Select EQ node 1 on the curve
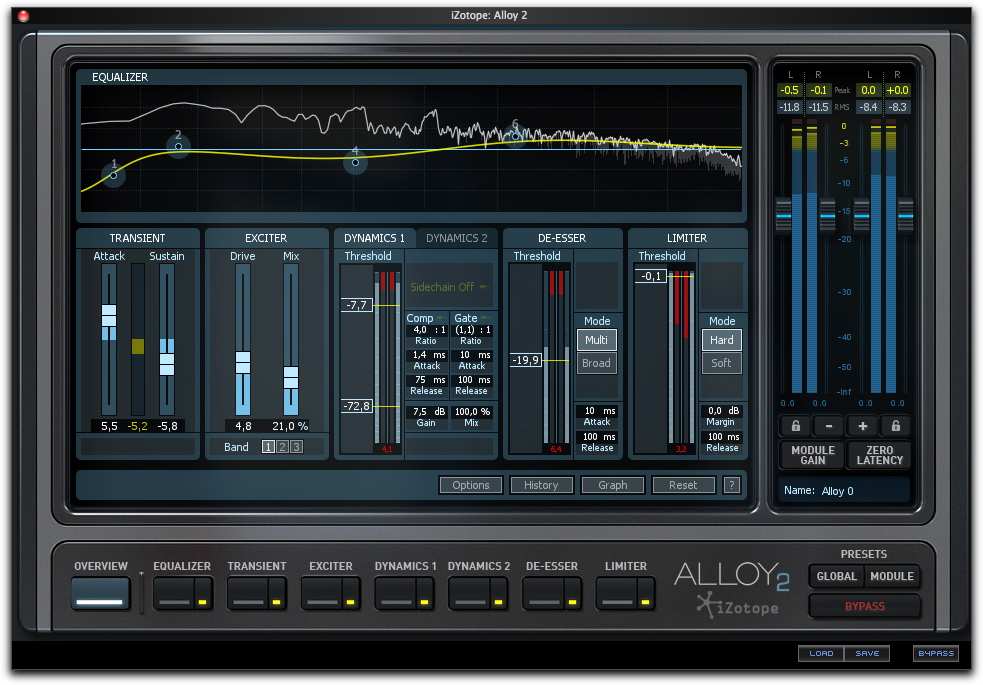983x685 pixels. [x=113, y=175]
